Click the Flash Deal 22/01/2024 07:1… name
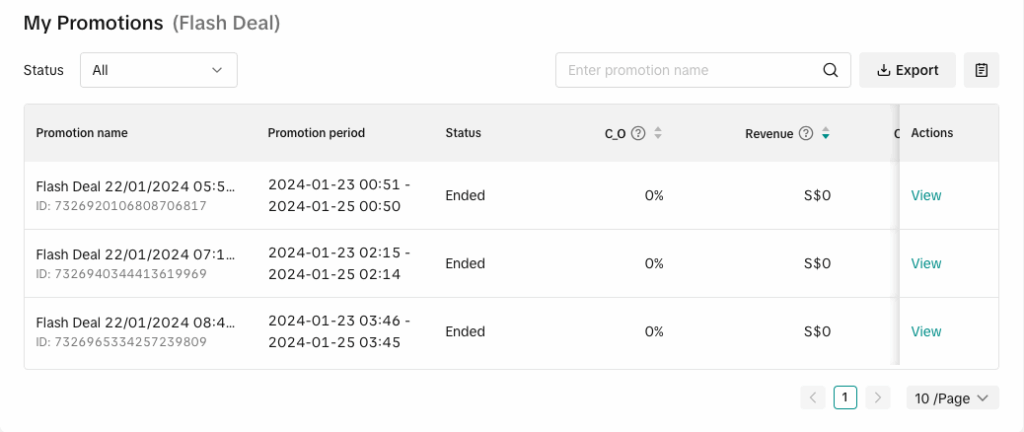 tap(135, 254)
